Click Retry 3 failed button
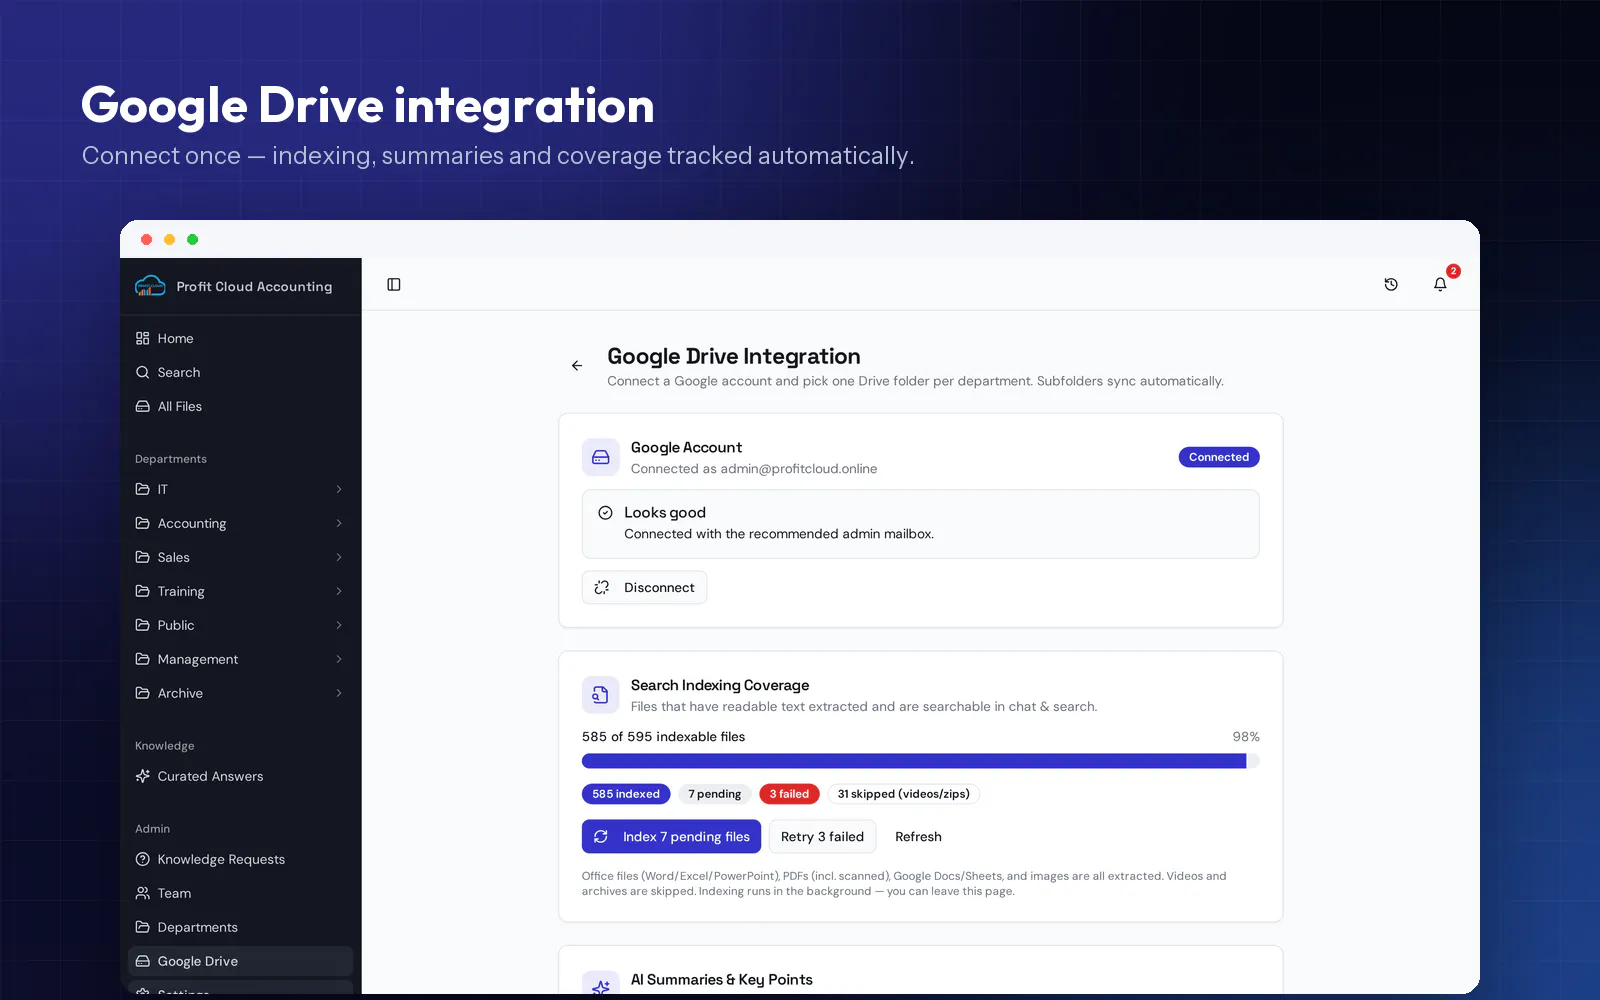 822,837
